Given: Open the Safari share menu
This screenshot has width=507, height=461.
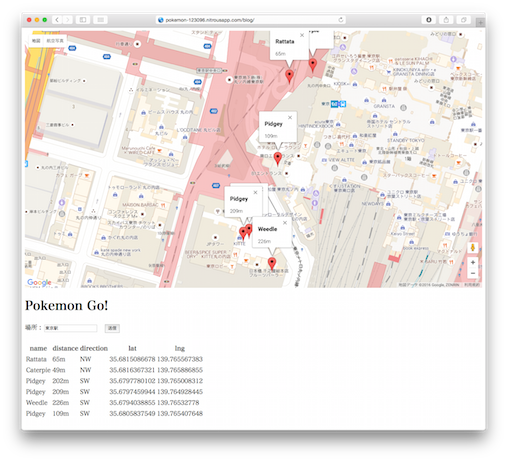Looking at the screenshot, I should pos(446,20).
